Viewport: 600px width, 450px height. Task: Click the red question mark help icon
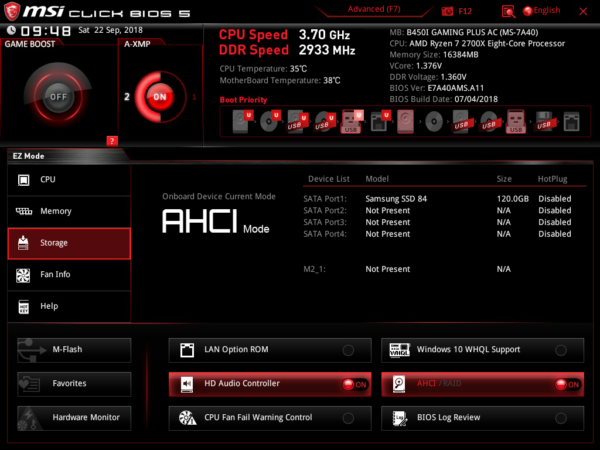click(x=112, y=141)
